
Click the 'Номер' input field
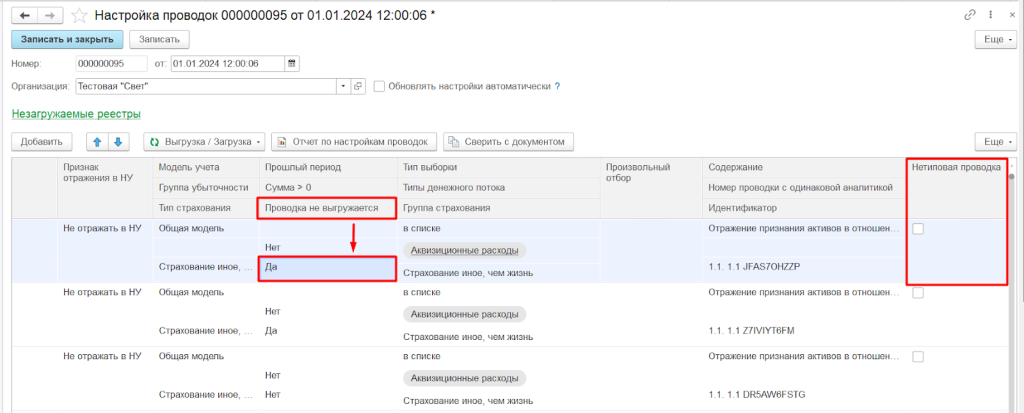tap(119, 63)
